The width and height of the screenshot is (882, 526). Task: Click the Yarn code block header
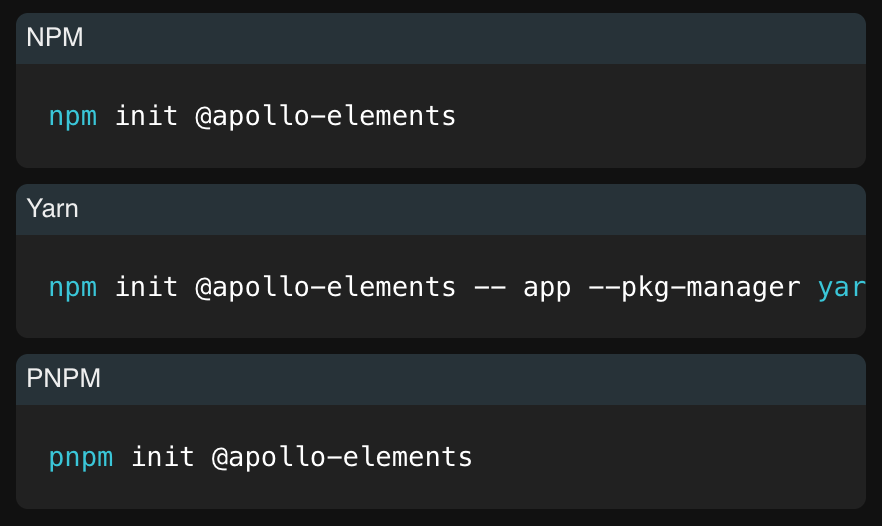(52, 209)
